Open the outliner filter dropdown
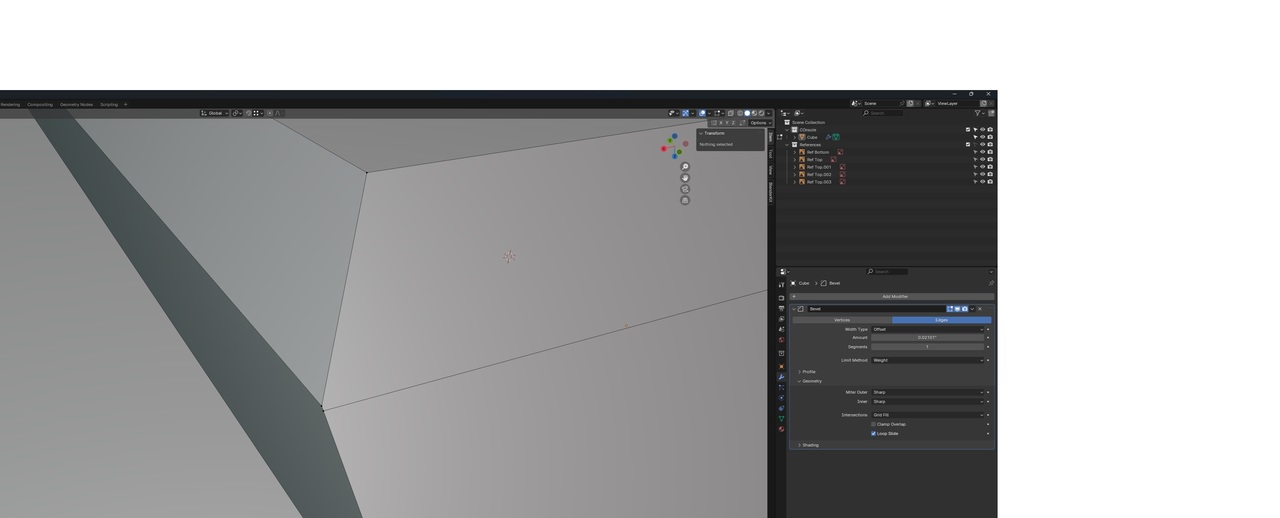This screenshot has height=518, width=1280. click(979, 113)
